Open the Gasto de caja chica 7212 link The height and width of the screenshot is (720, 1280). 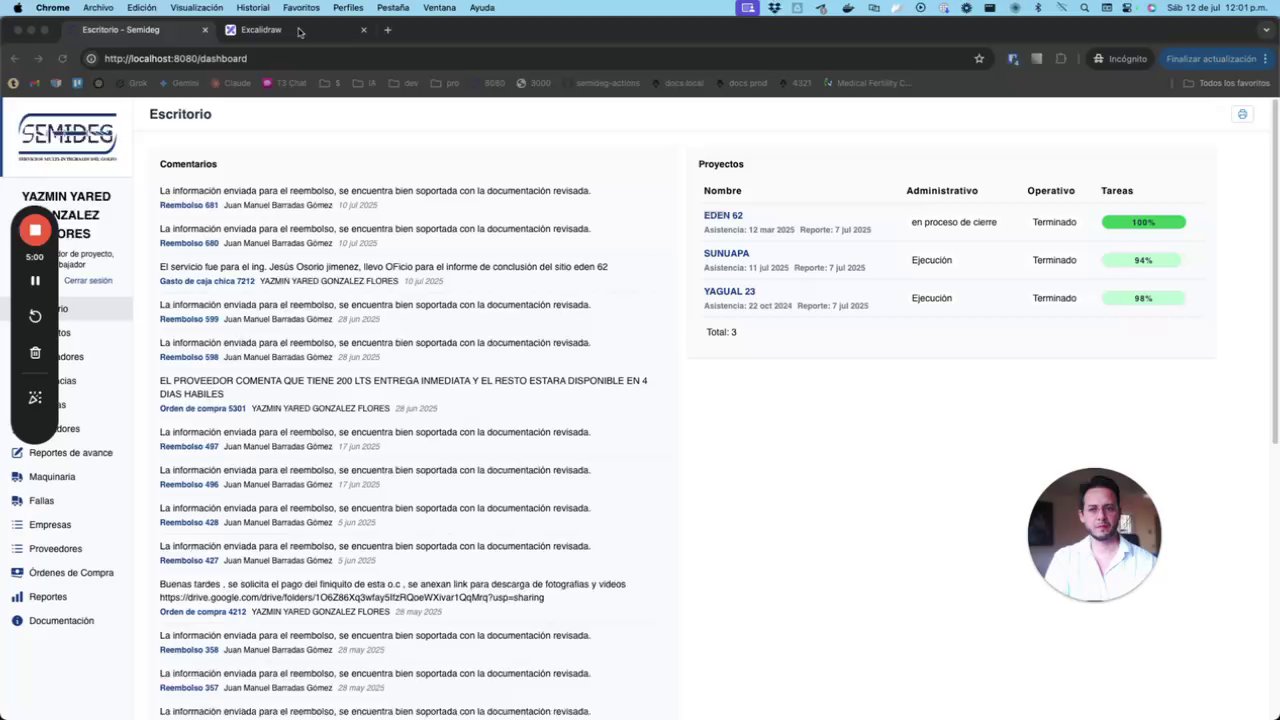pyautogui.click(x=207, y=281)
